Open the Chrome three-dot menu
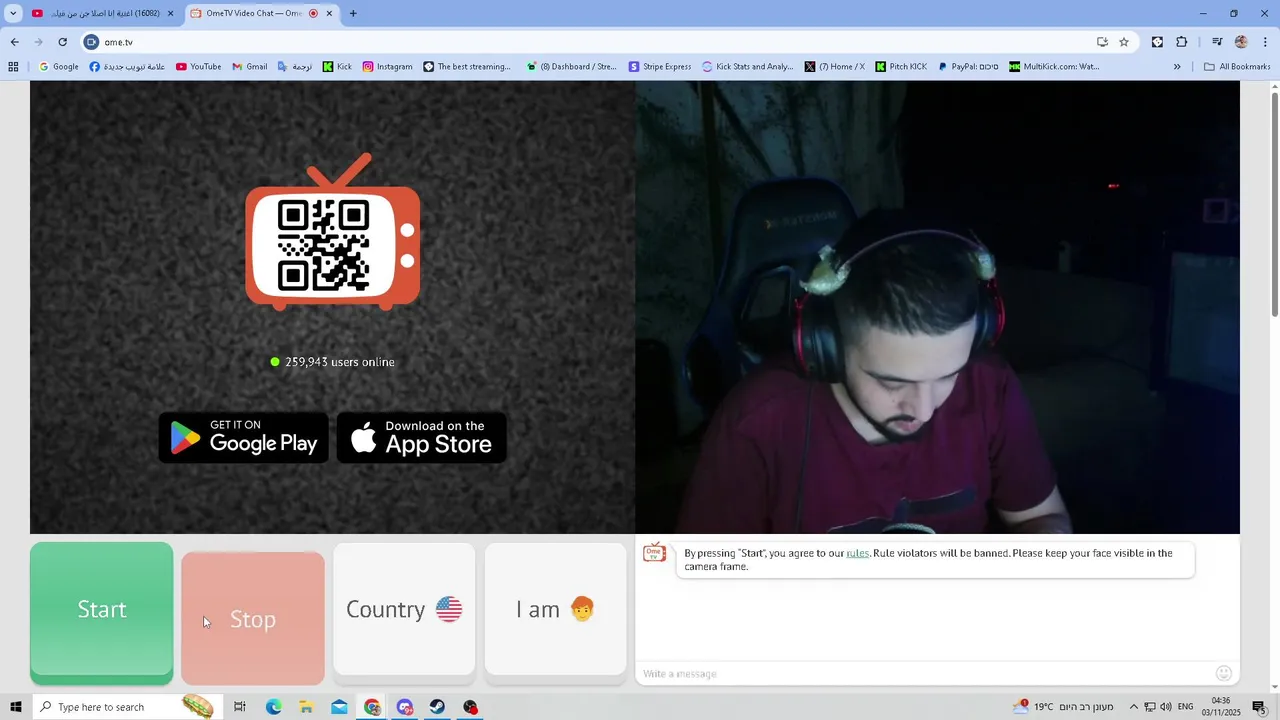1280x720 pixels. click(x=1266, y=42)
